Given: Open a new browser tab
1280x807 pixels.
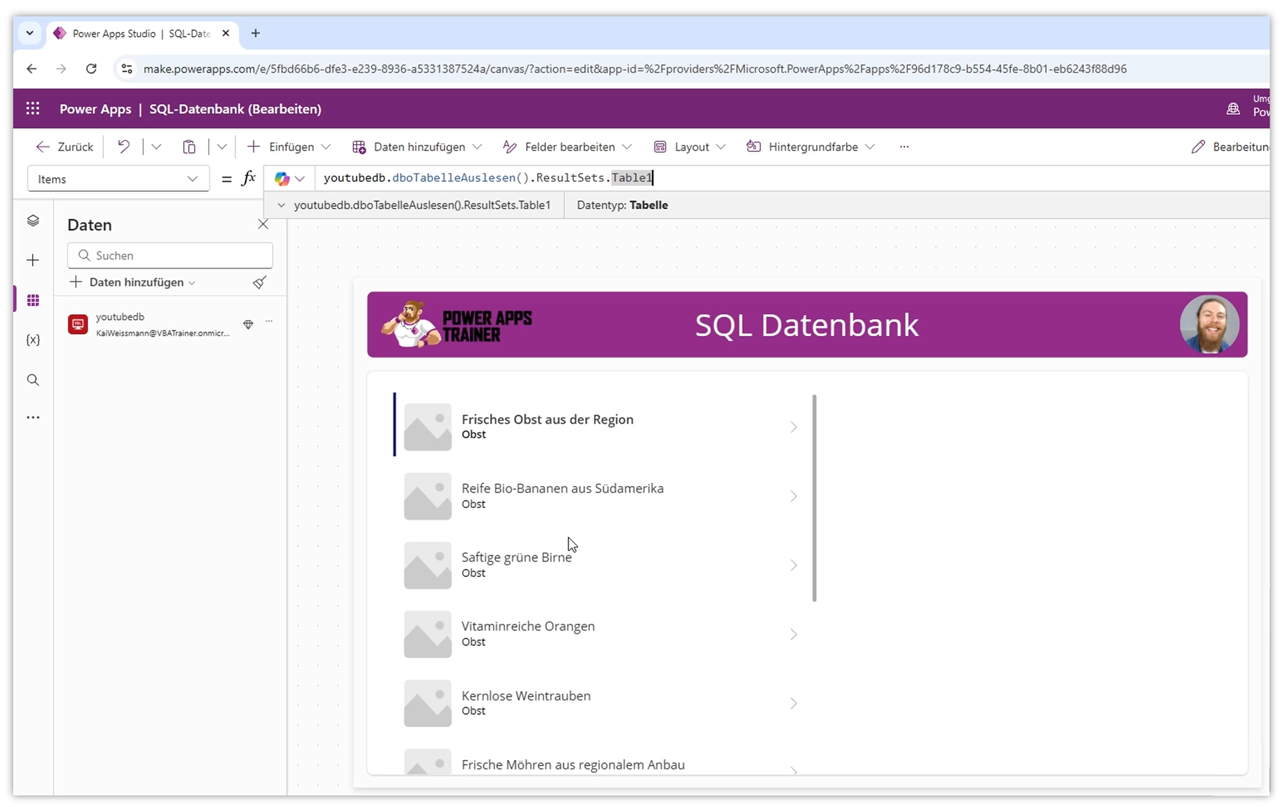Looking at the screenshot, I should coord(255,33).
